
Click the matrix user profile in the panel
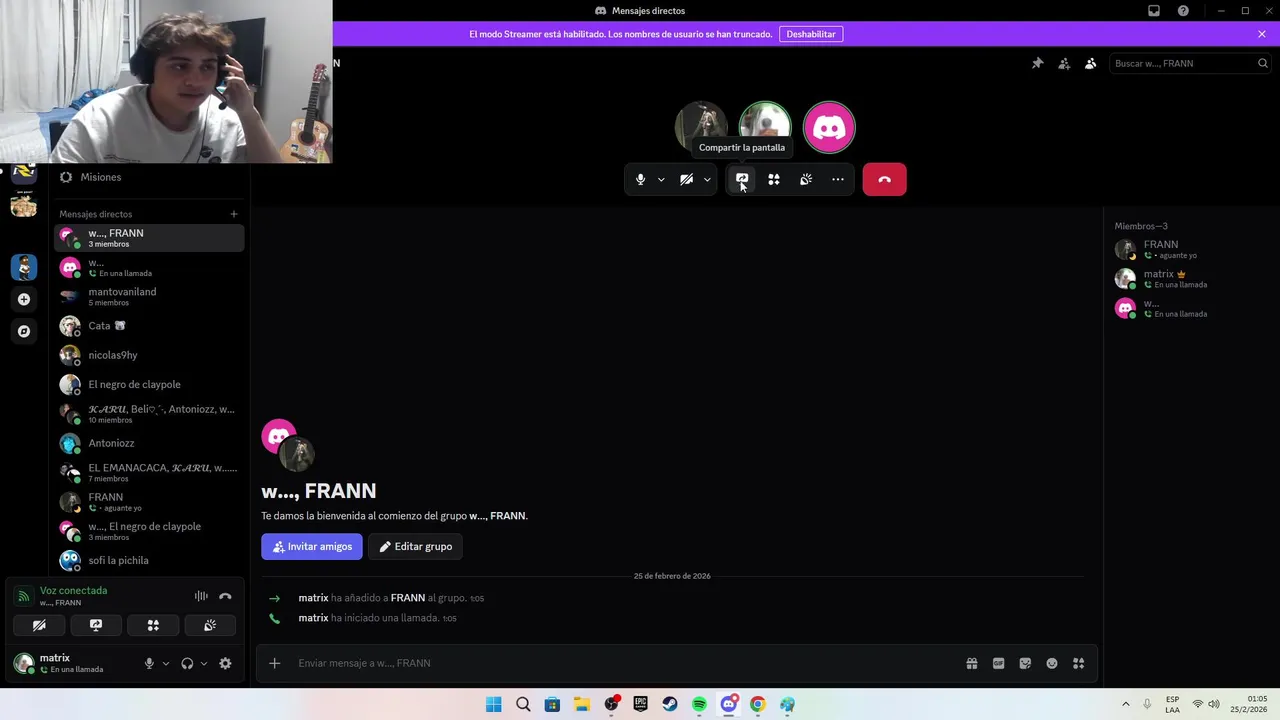[x=70, y=663]
